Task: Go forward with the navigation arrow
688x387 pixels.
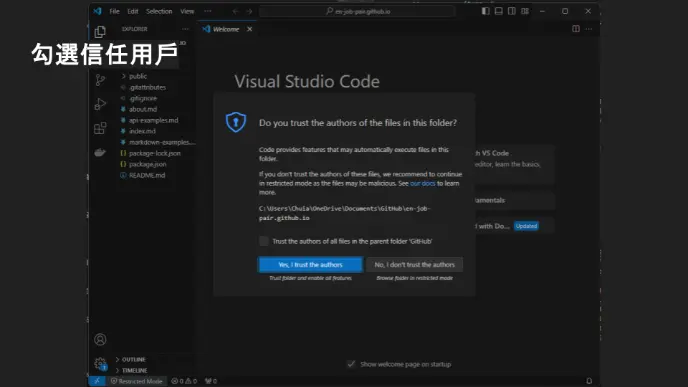Action: pyautogui.click(x=249, y=11)
